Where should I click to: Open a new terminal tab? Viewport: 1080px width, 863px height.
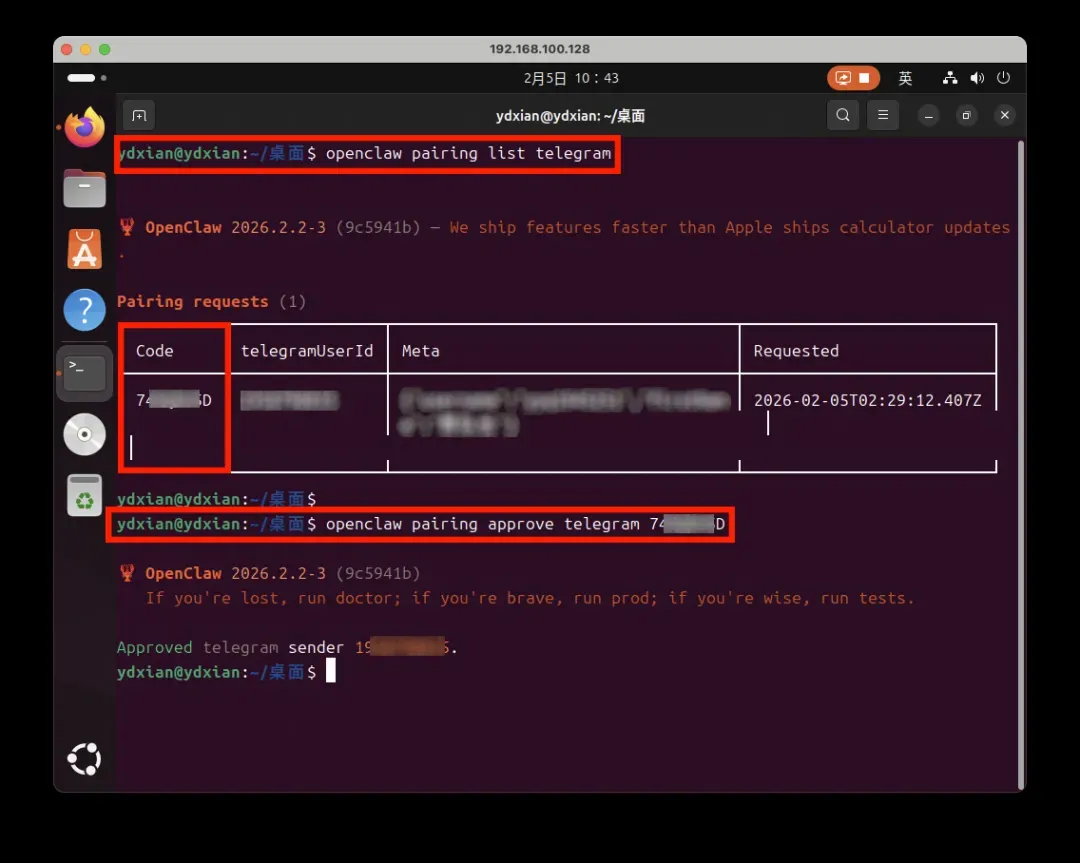tap(139, 116)
